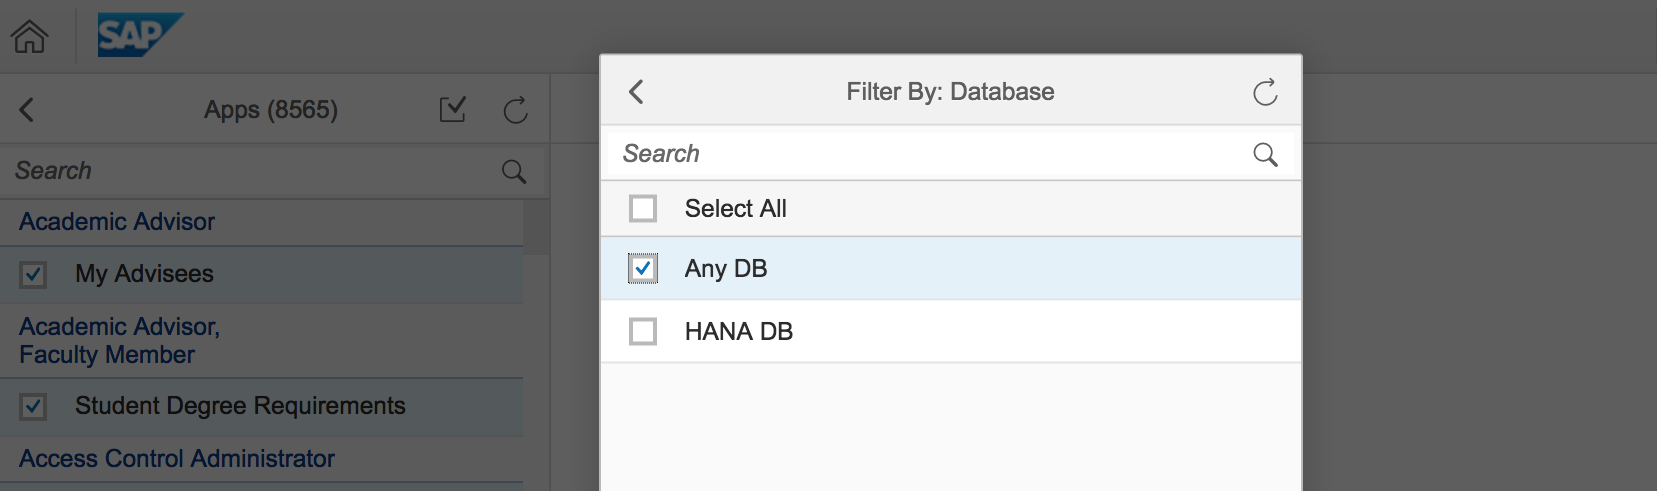The image size is (1657, 491).
Task: Go back from Filter By: Database
Action: 636,92
